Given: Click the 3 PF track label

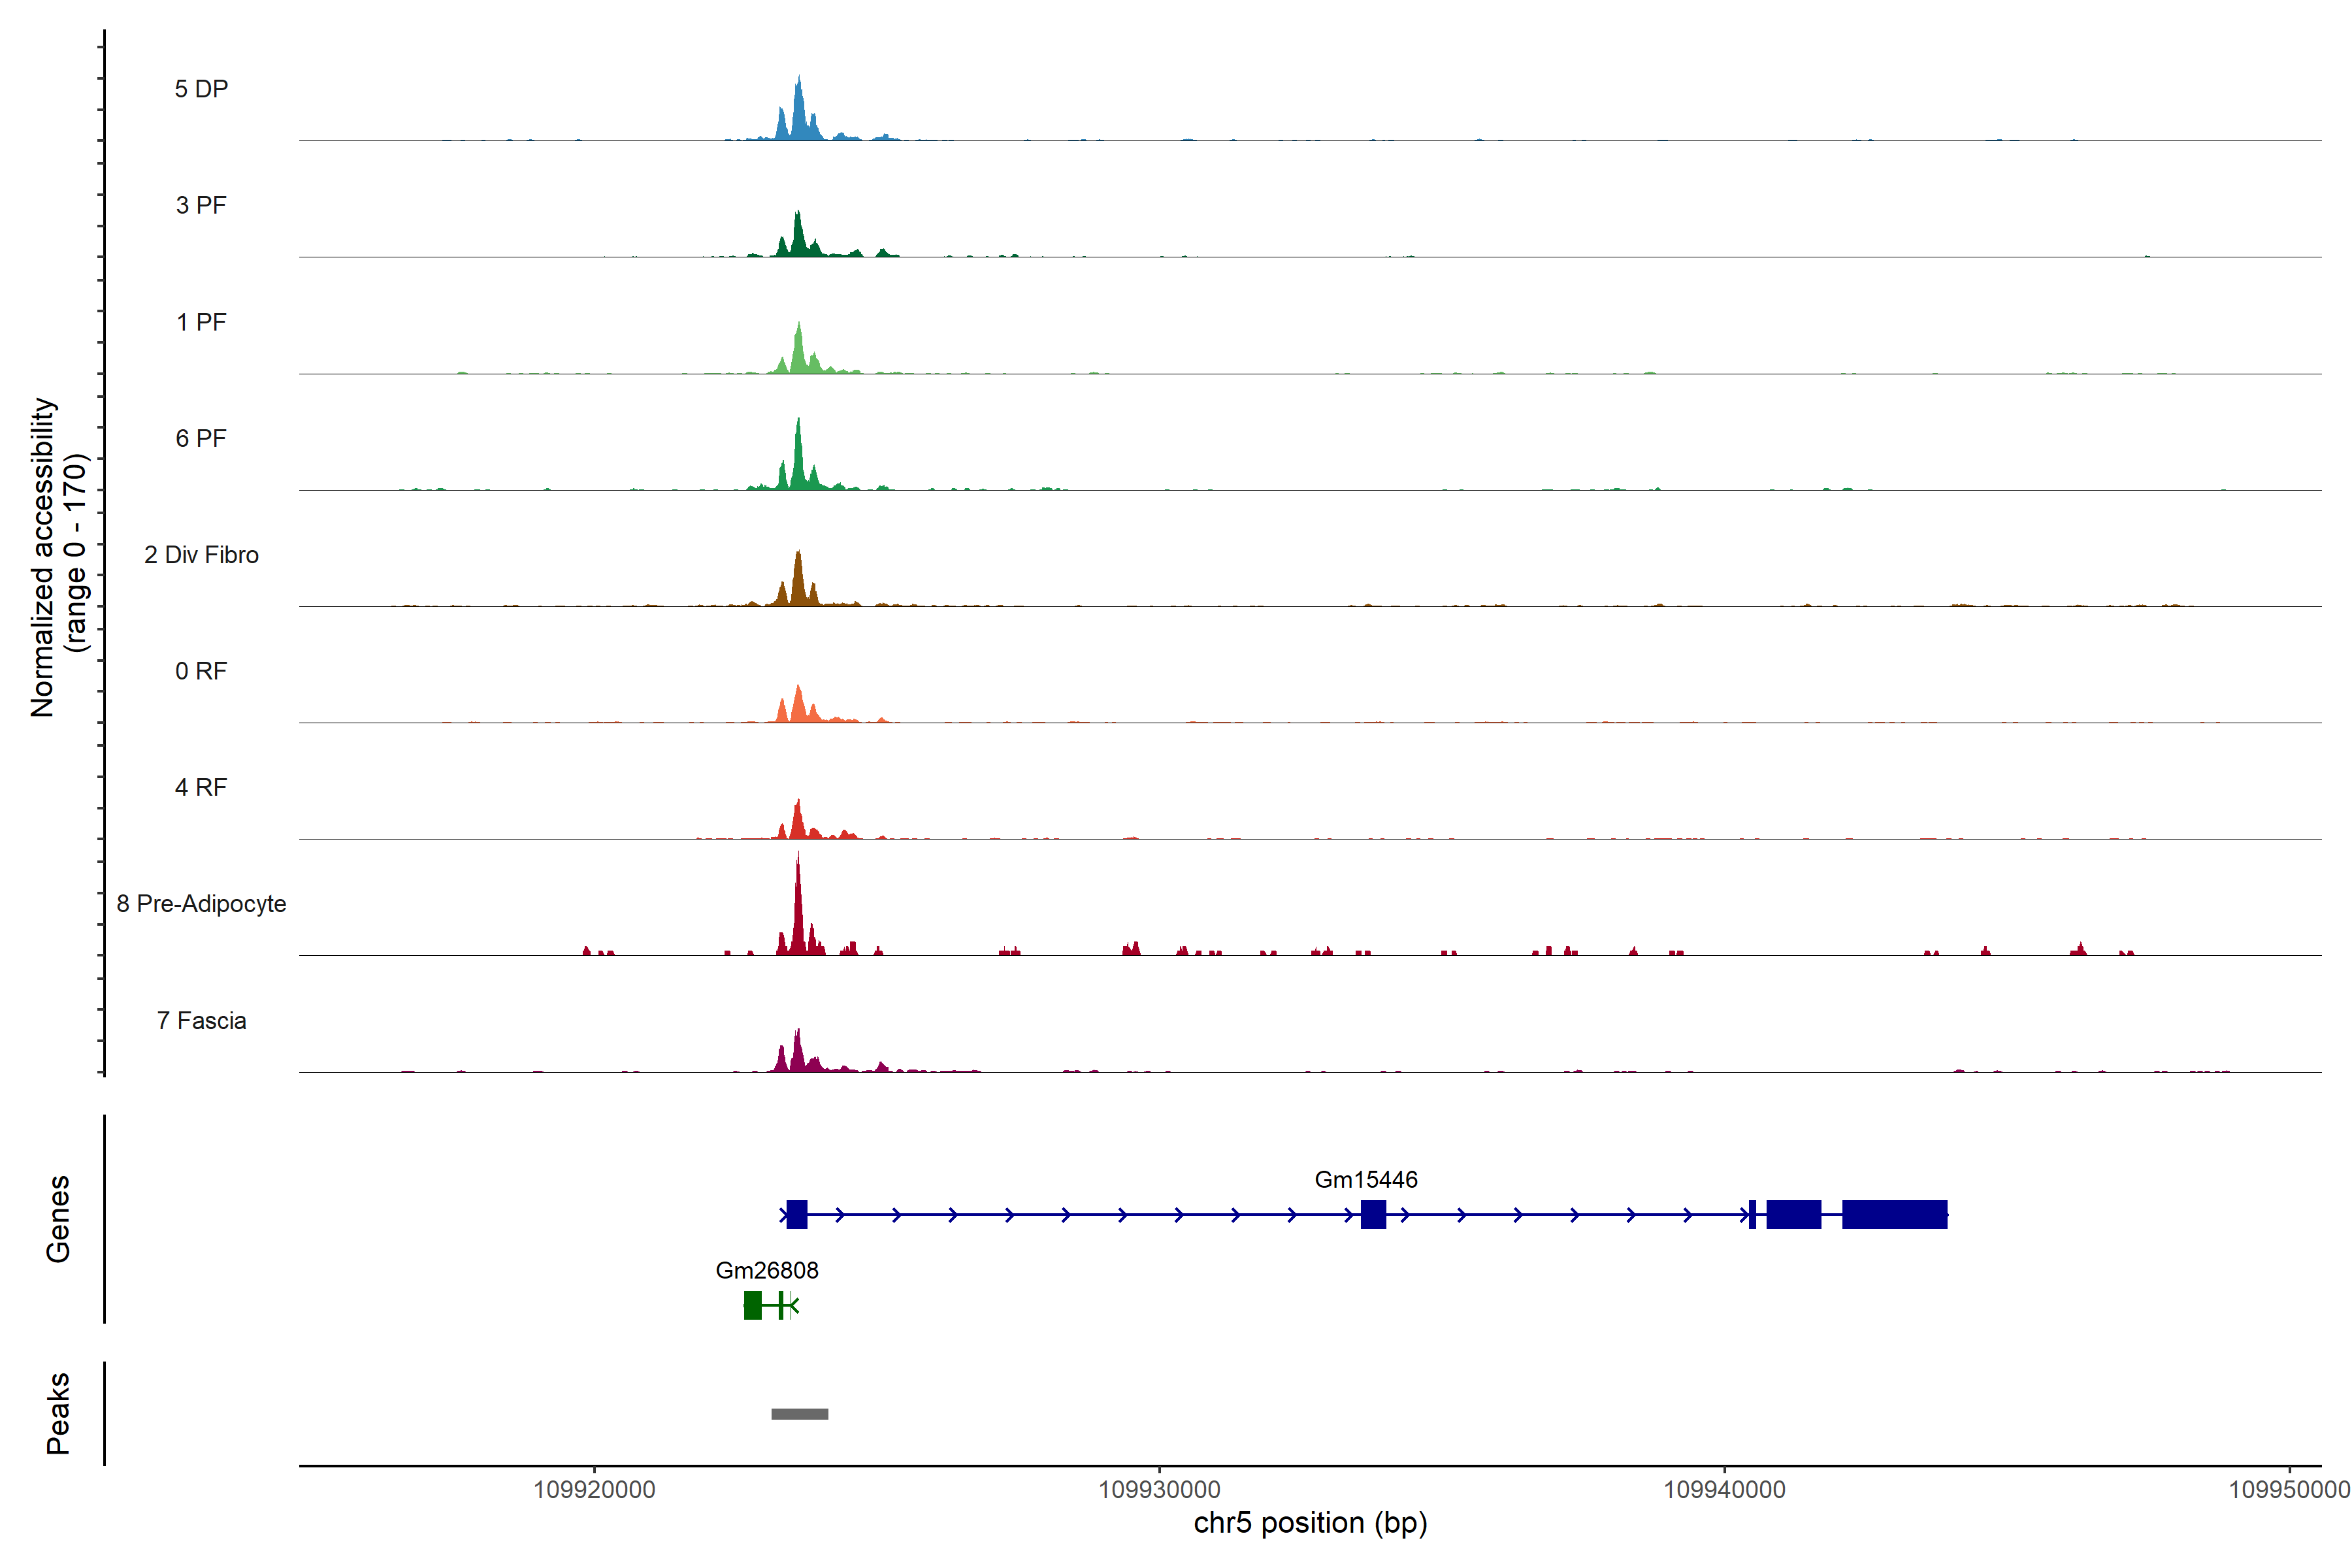Looking at the screenshot, I should [201, 205].
